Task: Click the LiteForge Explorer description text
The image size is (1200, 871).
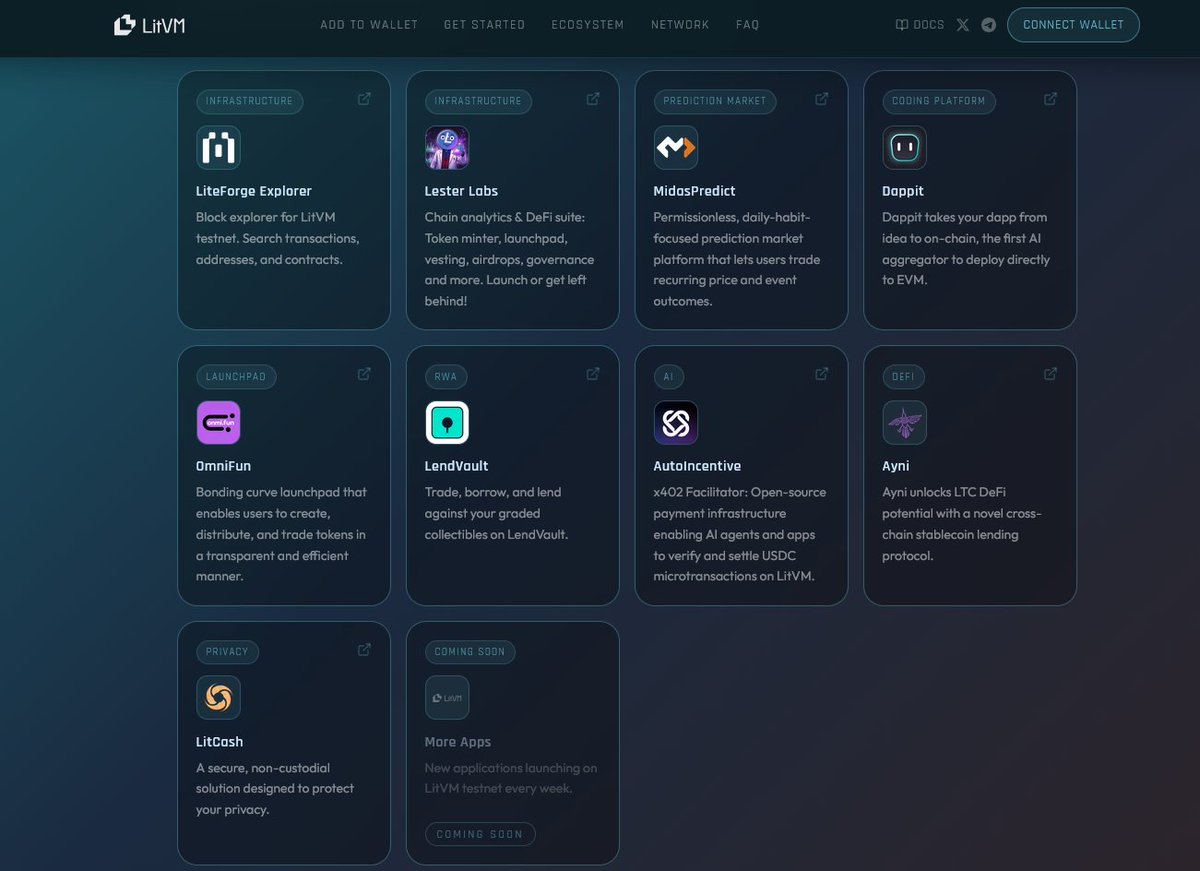Action: click(278, 238)
